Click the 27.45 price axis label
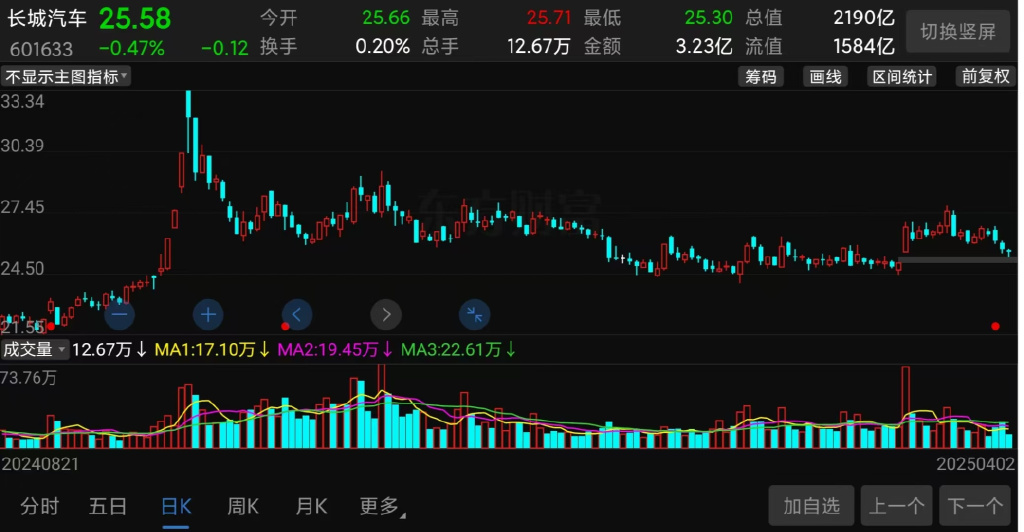Screen dimensions: 1024x532 click(x=22, y=208)
